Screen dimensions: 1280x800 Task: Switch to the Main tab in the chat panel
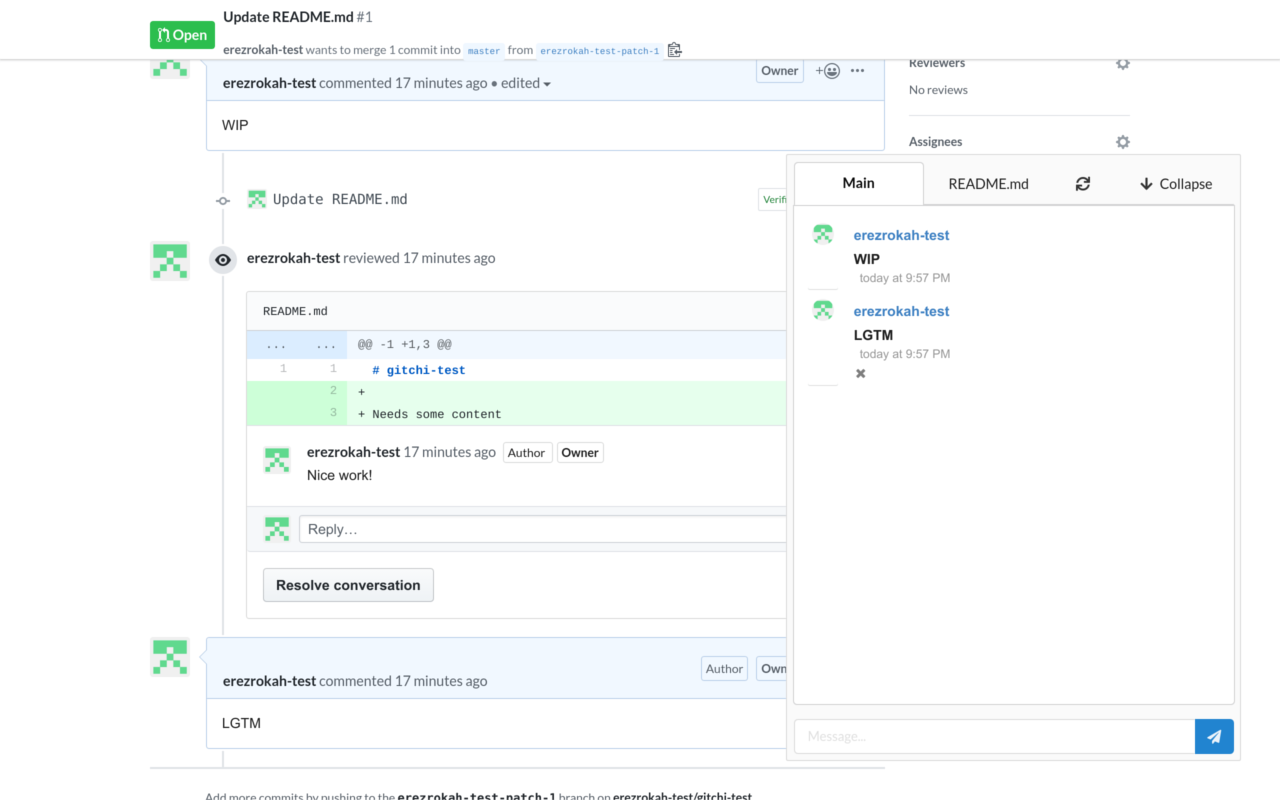pos(859,183)
